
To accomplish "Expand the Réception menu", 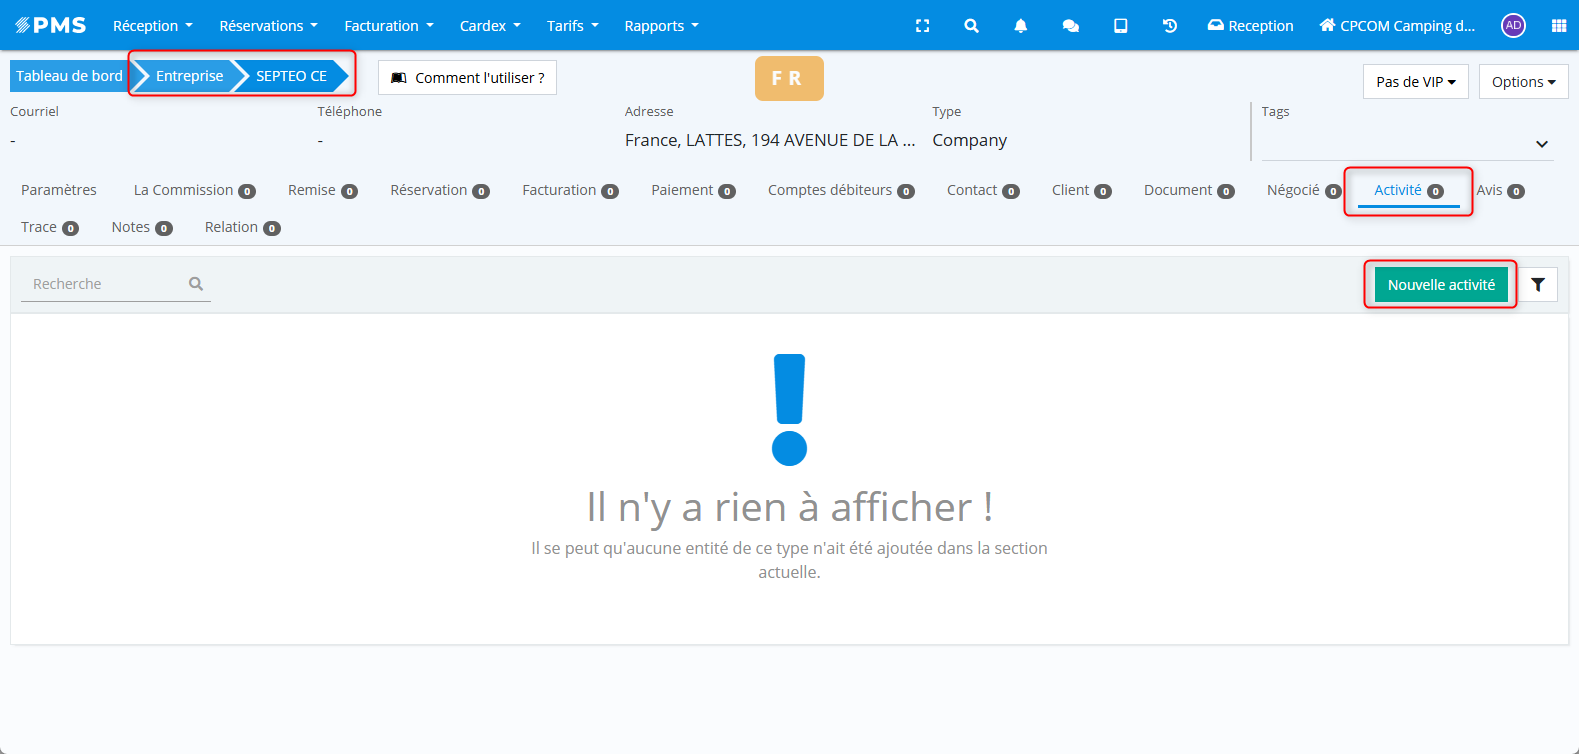I will point(152,26).
